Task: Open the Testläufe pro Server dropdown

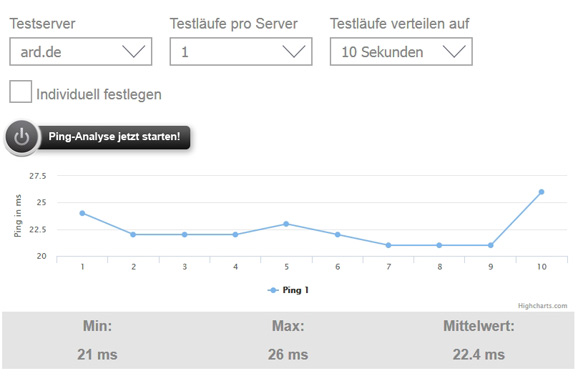Action: point(241,52)
